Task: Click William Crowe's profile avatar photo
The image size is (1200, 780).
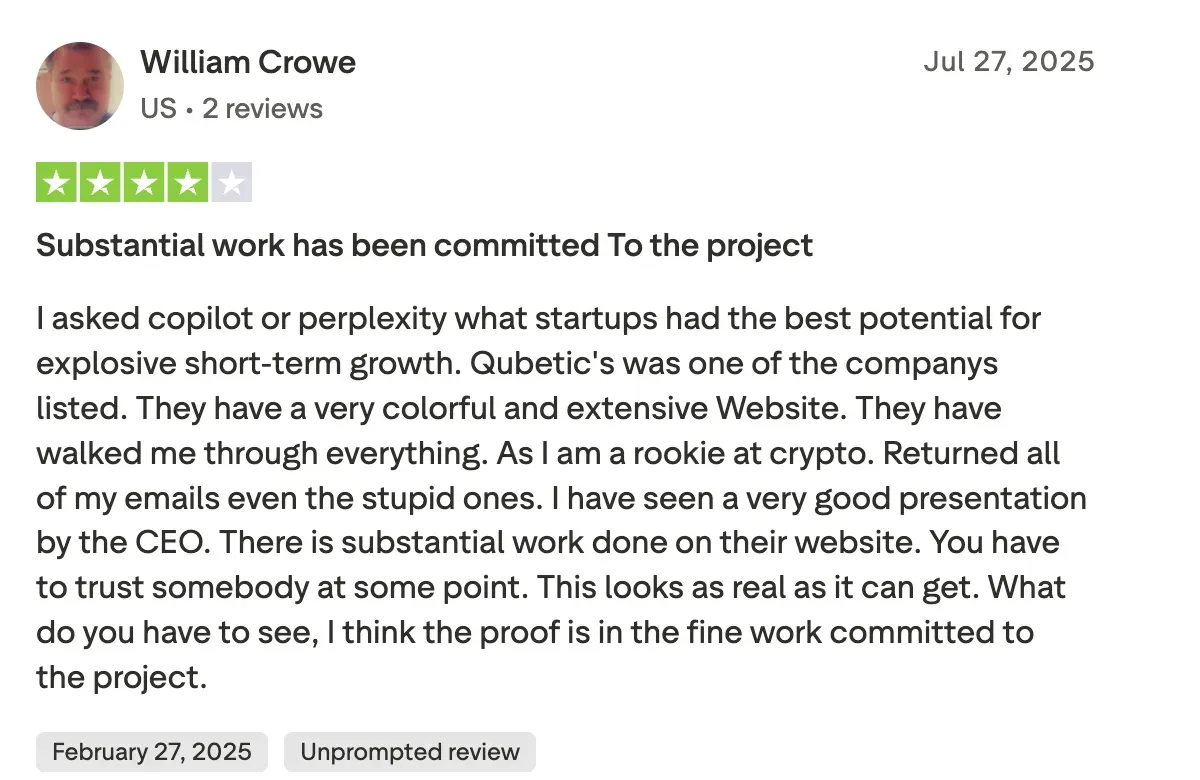Action: 80,86
